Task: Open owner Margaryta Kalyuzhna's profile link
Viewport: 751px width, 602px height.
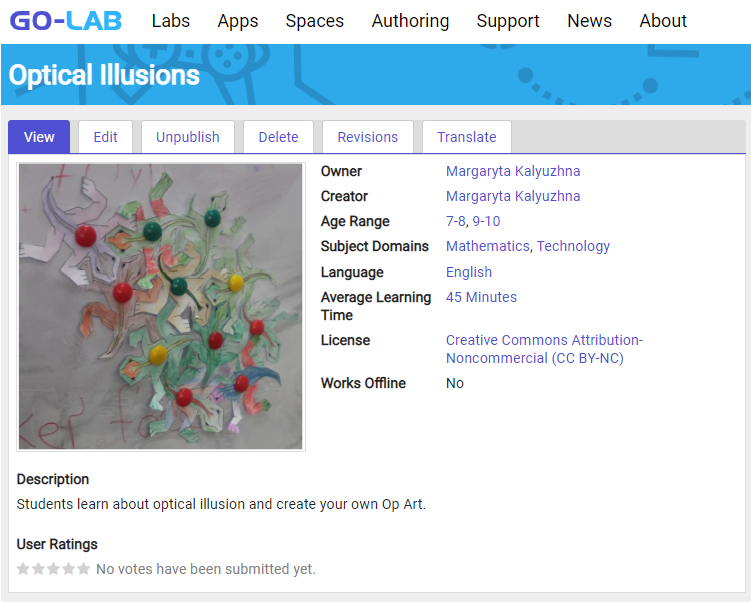Action: coord(512,171)
